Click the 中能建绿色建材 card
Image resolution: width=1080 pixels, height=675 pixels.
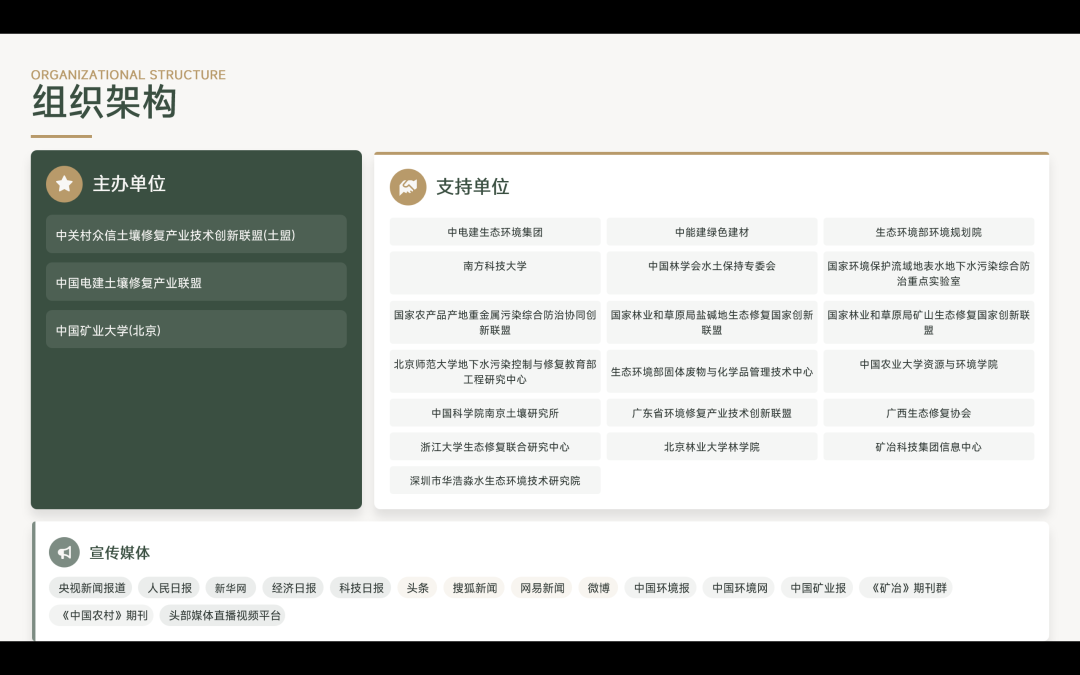(x=712, y=232)
